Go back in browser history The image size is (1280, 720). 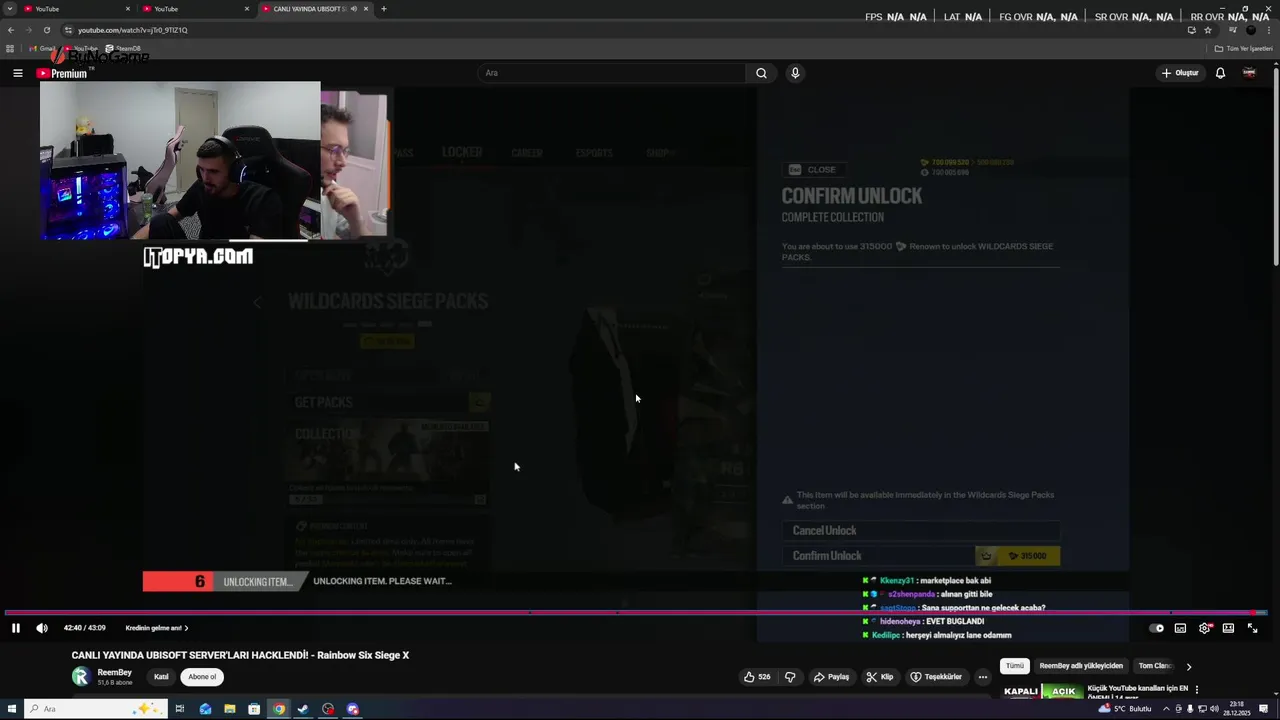[10, 30]
